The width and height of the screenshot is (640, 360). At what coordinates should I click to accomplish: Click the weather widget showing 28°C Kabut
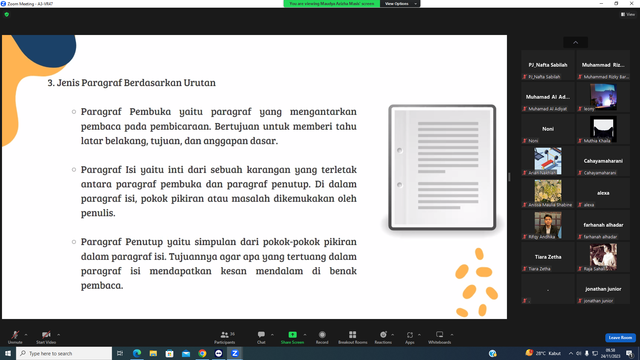[x=543, y=353]
